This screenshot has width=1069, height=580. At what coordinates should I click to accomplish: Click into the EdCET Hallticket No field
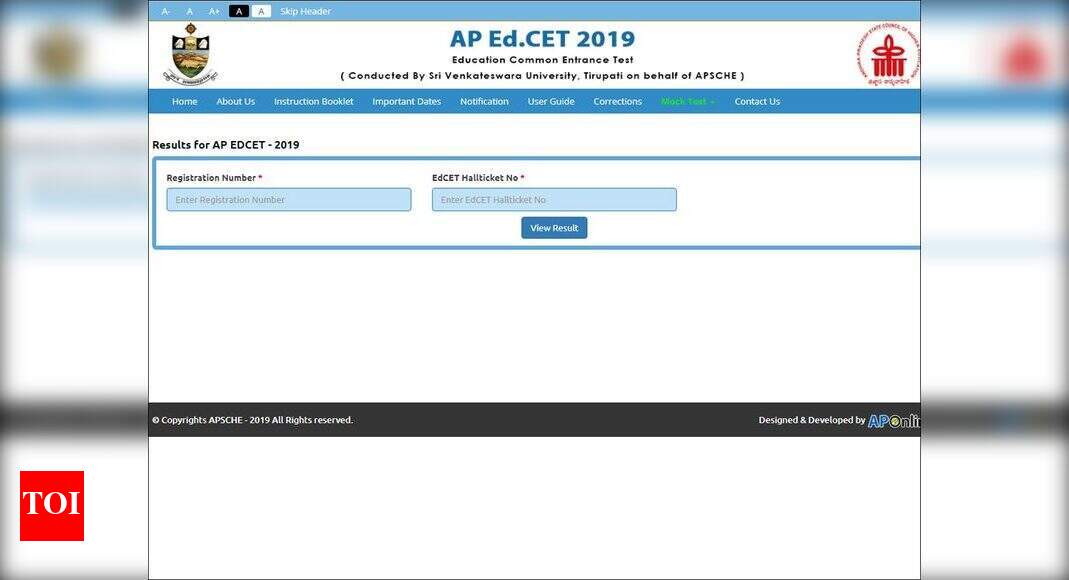554,200
